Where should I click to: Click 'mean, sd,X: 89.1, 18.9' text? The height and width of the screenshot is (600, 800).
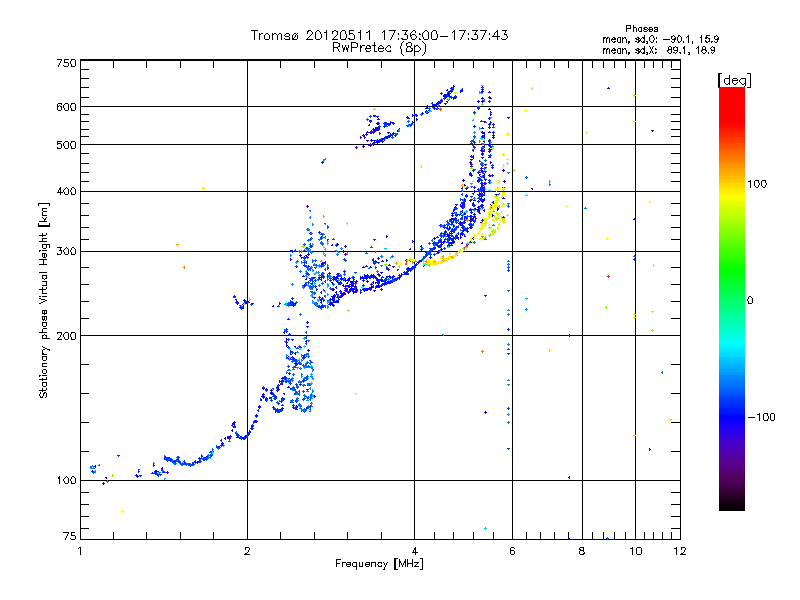659,50
